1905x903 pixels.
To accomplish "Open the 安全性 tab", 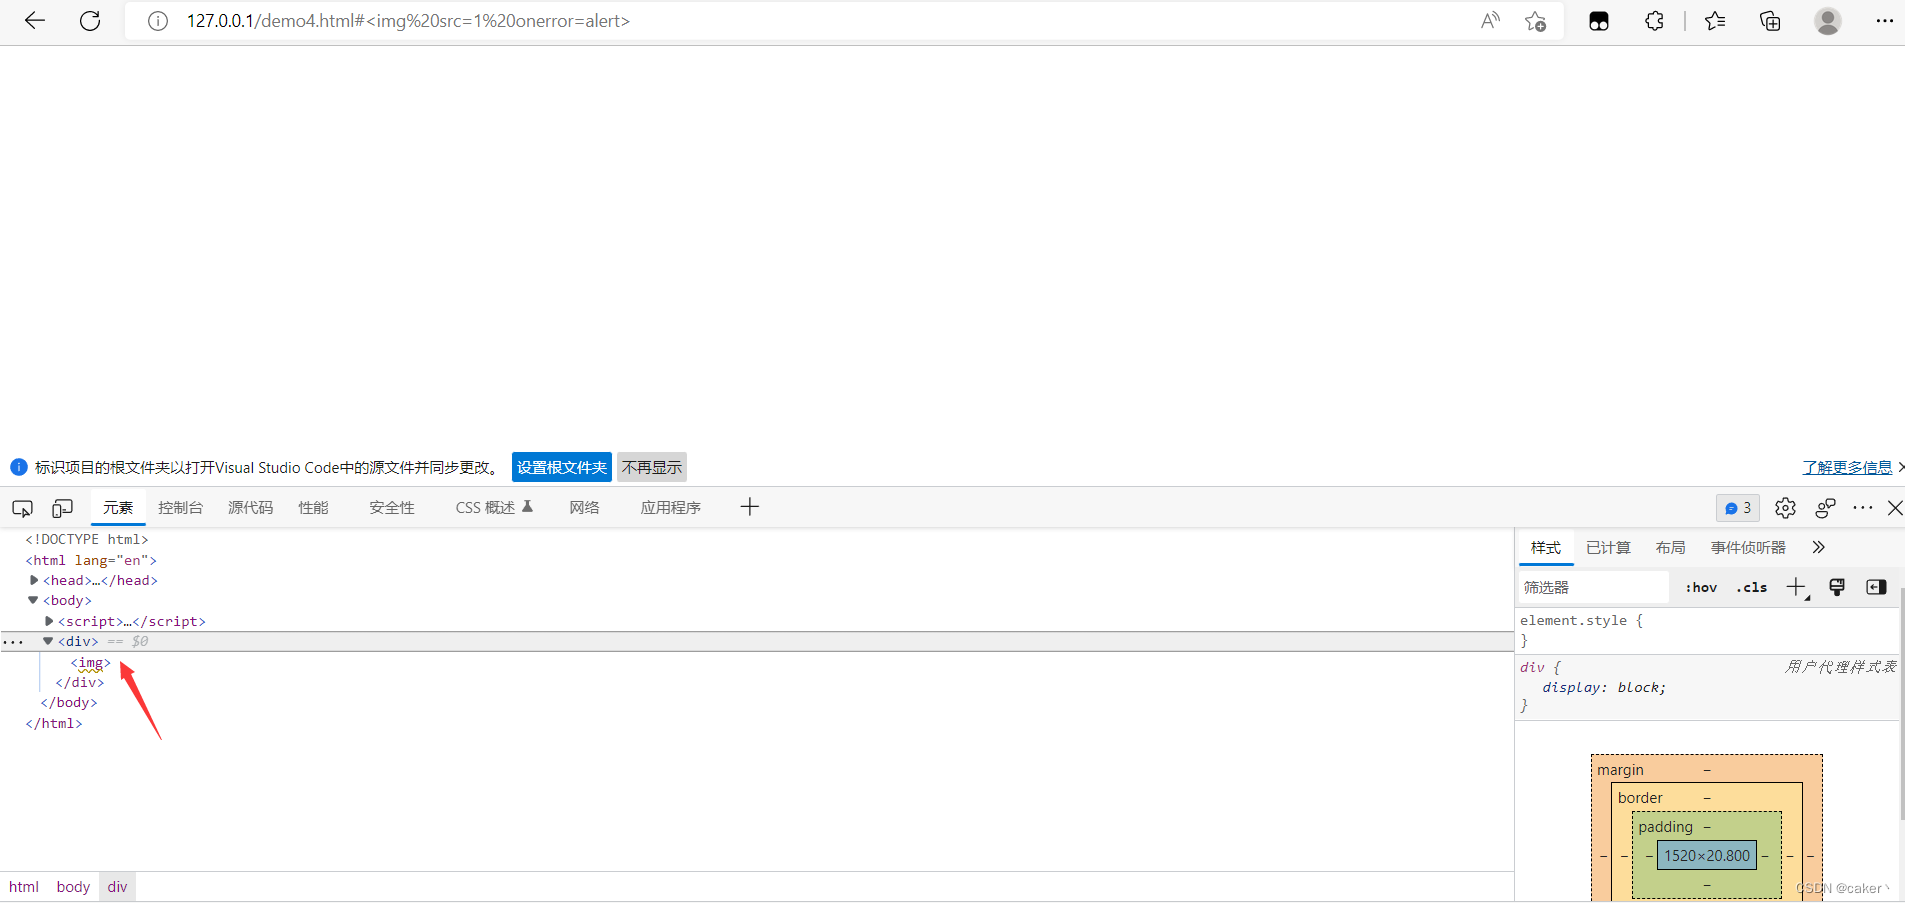I will [392, 508].
